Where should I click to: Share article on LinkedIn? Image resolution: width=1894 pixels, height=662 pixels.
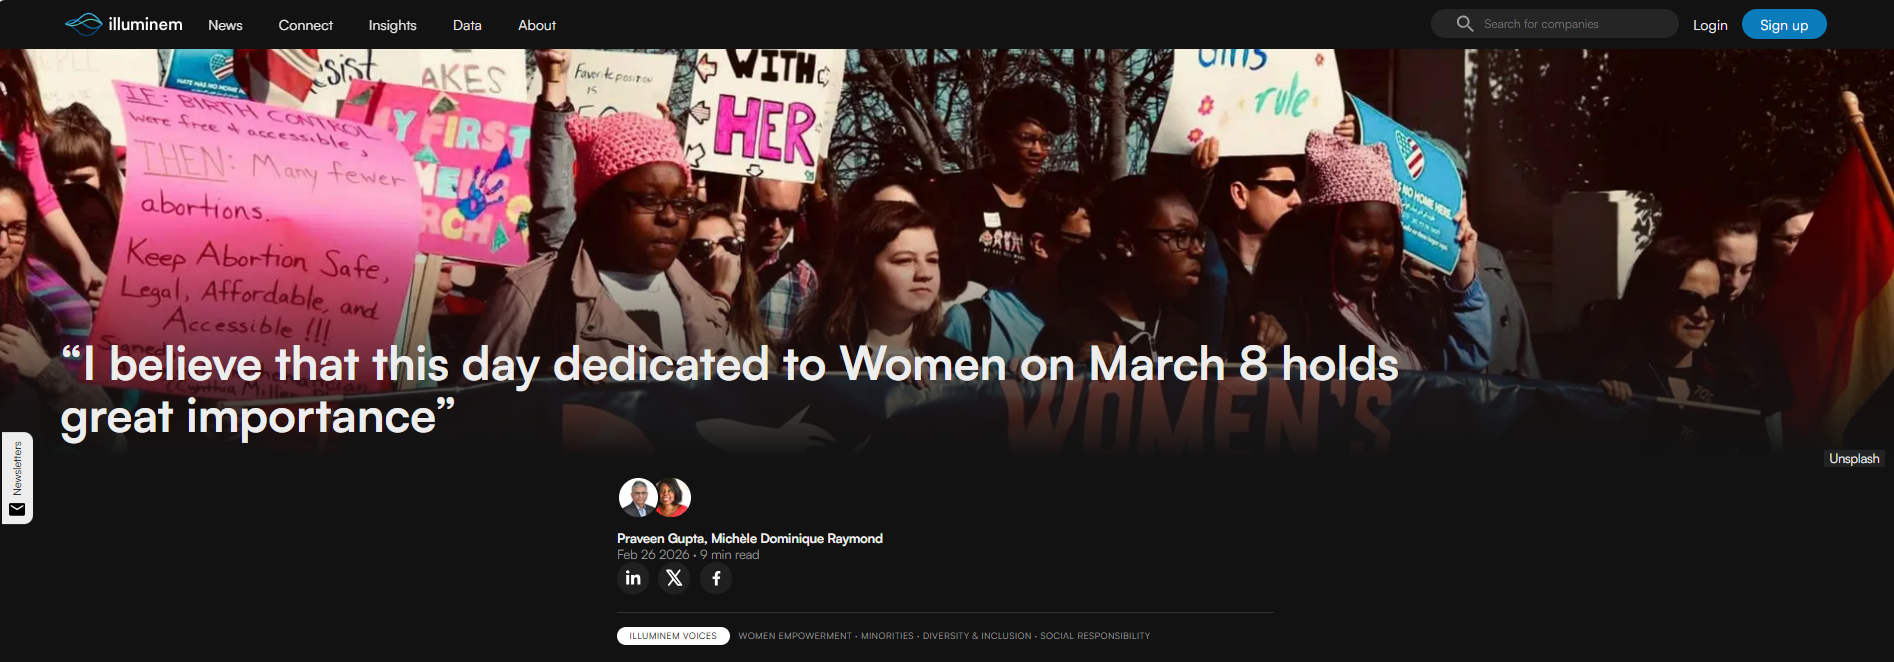[x=633, y=578]
